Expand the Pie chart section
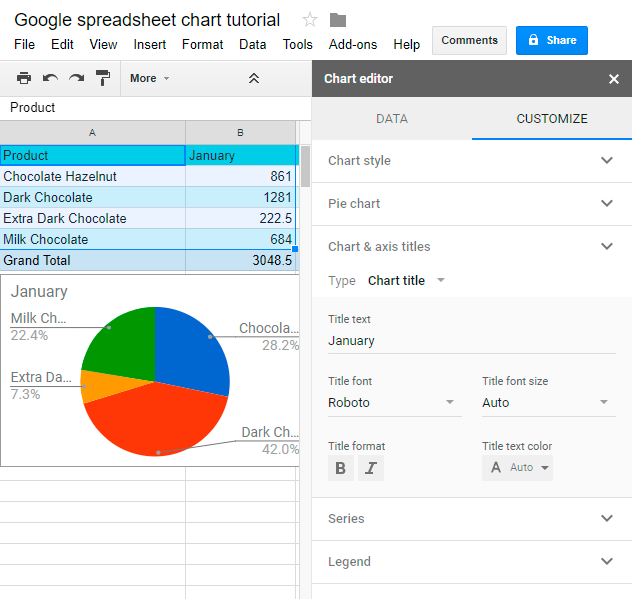Image resolution: width=632 pixels, height=599 pixels. (472, 204)
